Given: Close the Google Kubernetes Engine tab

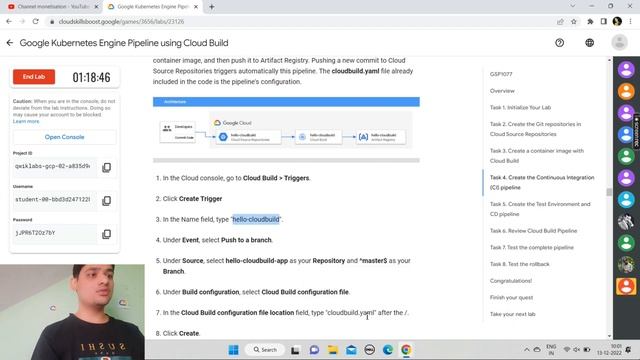Looking at the screenshot, I should [196, 7].
